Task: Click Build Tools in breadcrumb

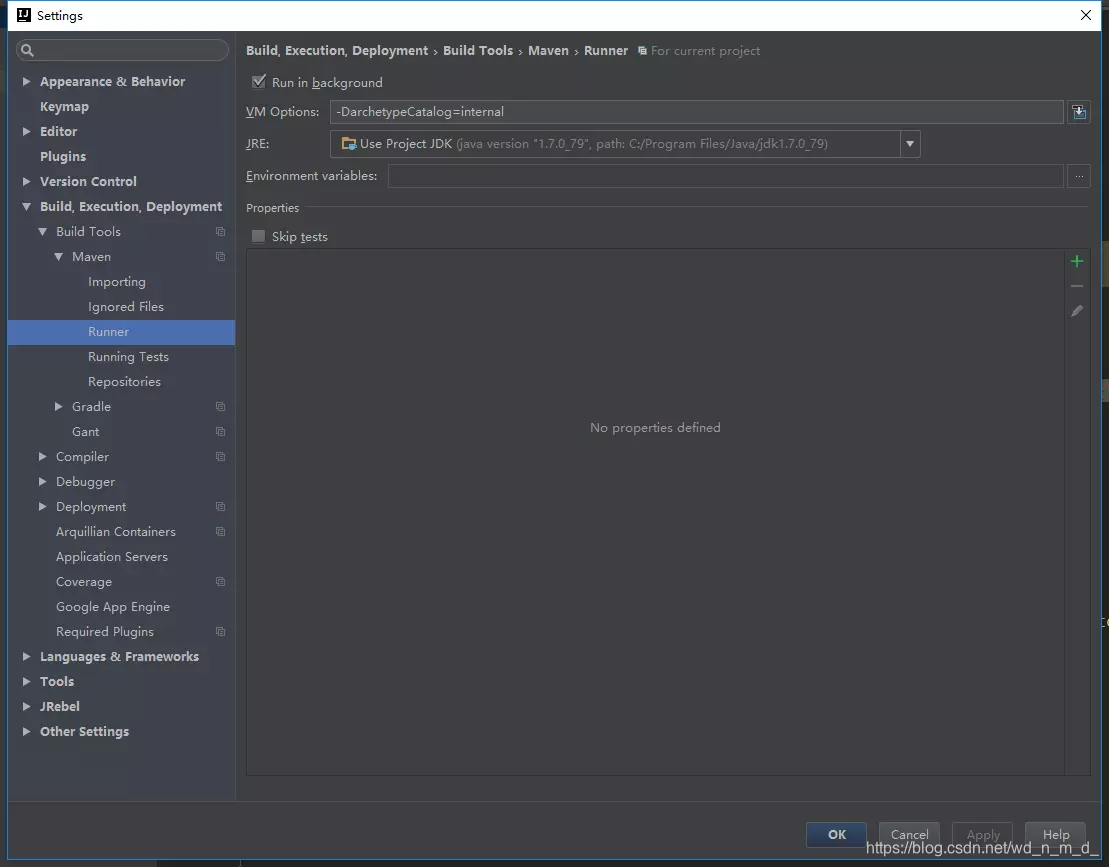Action: 477,51
